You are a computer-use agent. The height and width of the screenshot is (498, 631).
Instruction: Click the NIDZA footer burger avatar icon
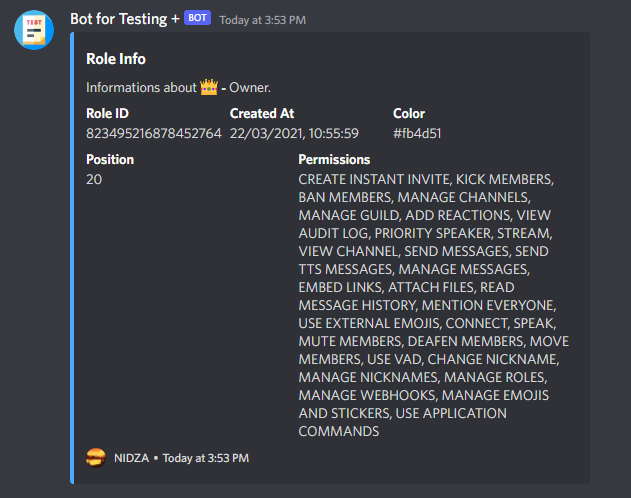point(96,458)
